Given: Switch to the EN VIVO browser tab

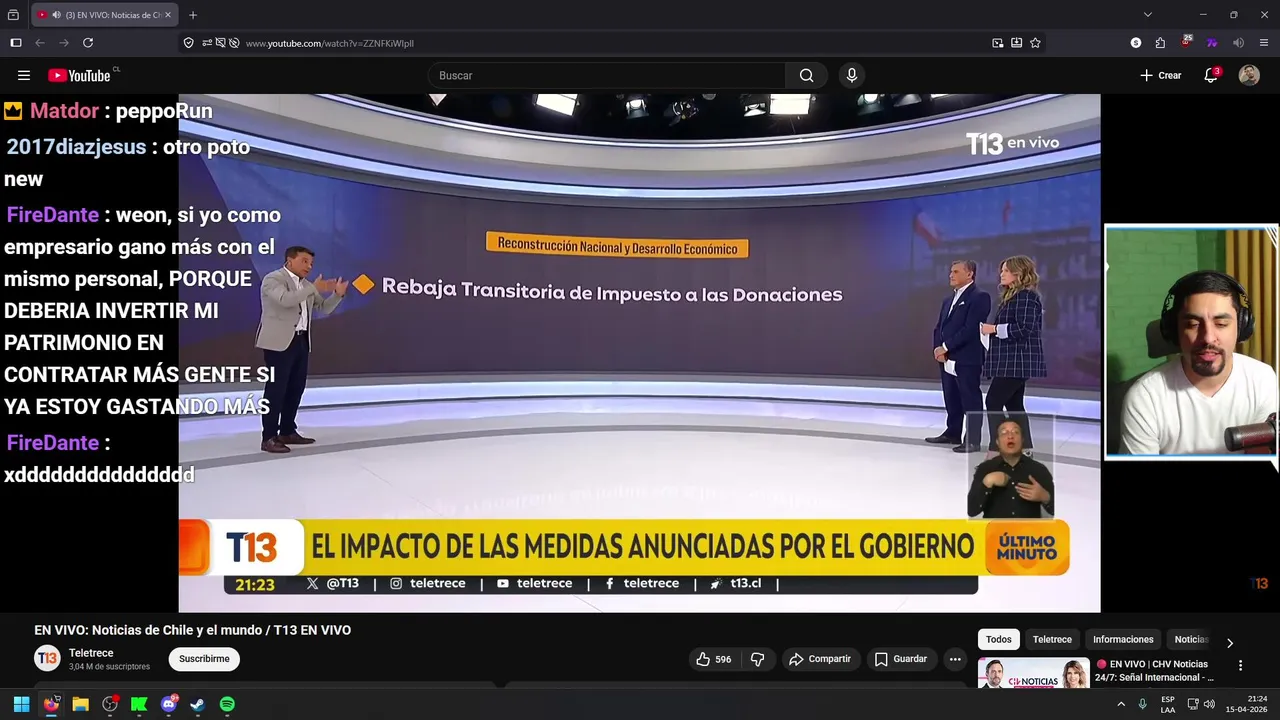Looking at the screenshot, I should click(x=105, y=15).
